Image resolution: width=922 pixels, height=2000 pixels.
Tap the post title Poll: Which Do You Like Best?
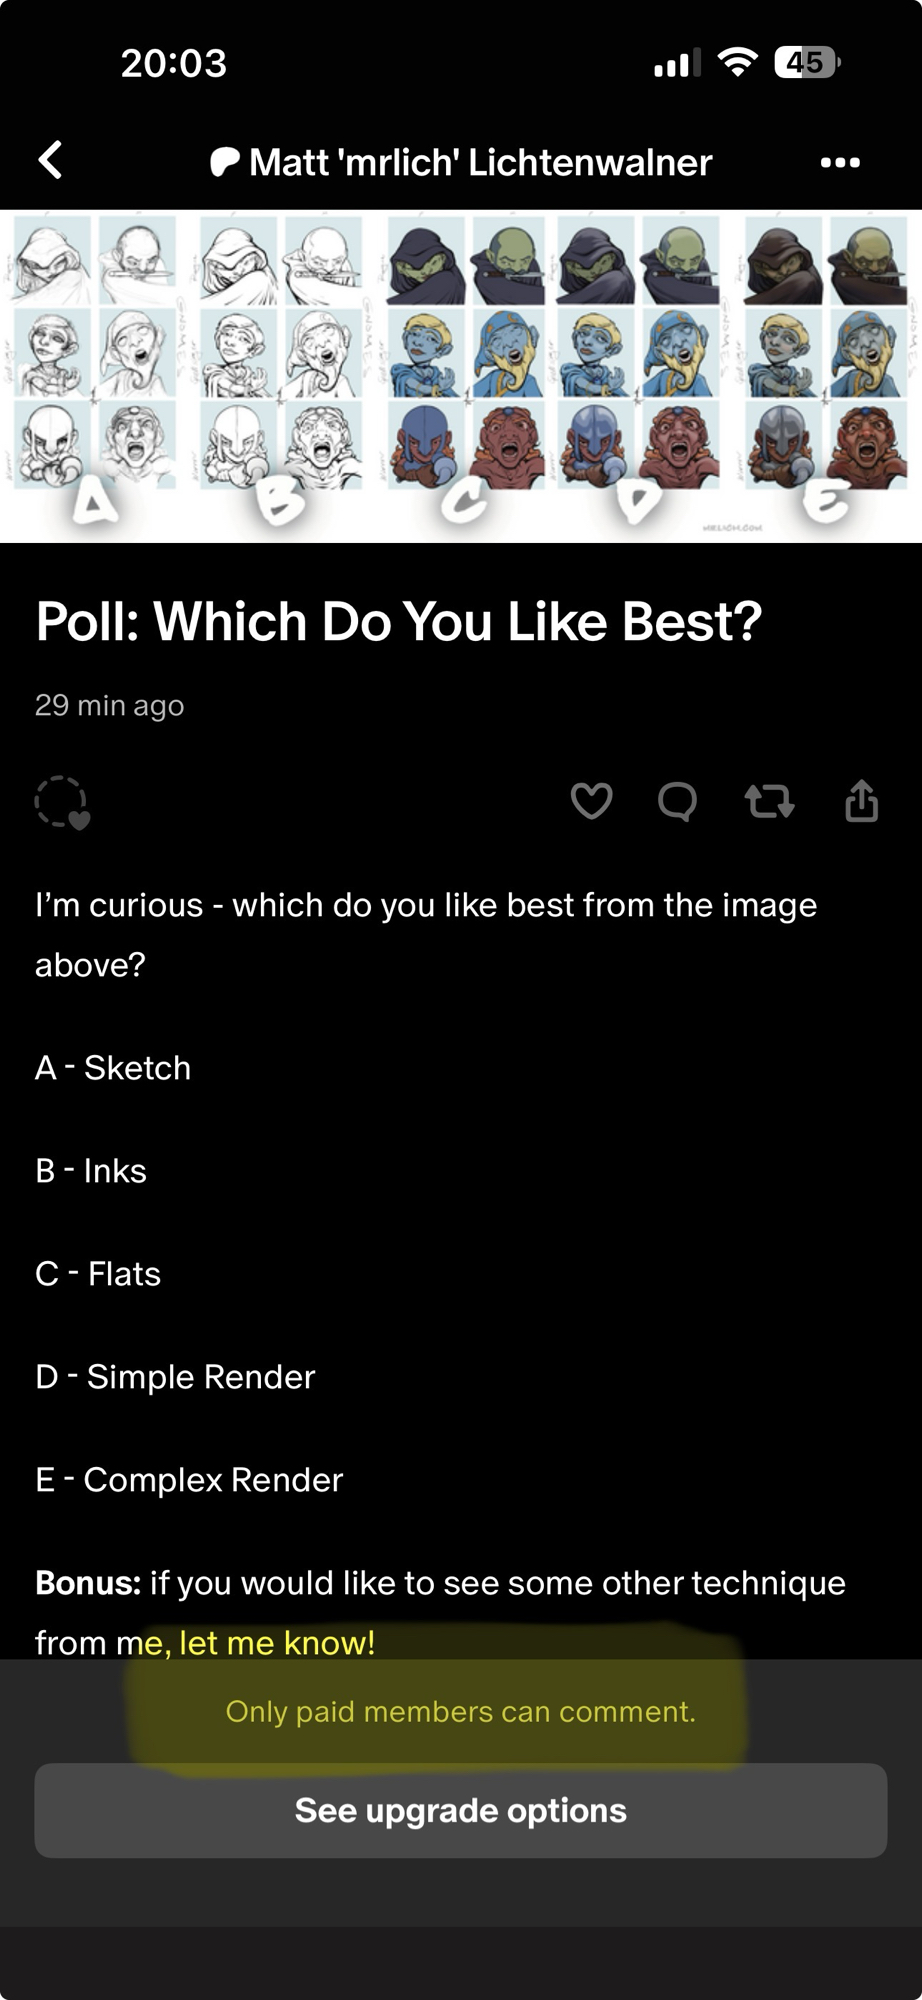click(x=398, y=621)
